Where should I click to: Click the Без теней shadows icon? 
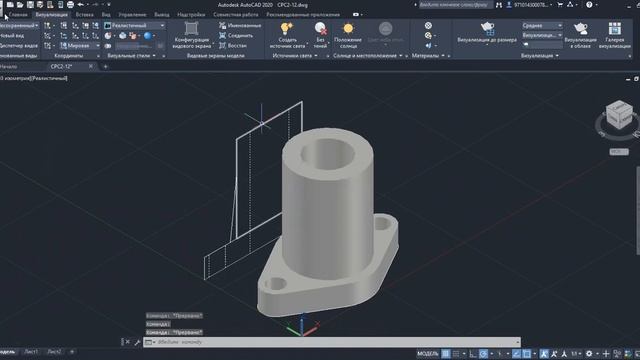(320, 29)
